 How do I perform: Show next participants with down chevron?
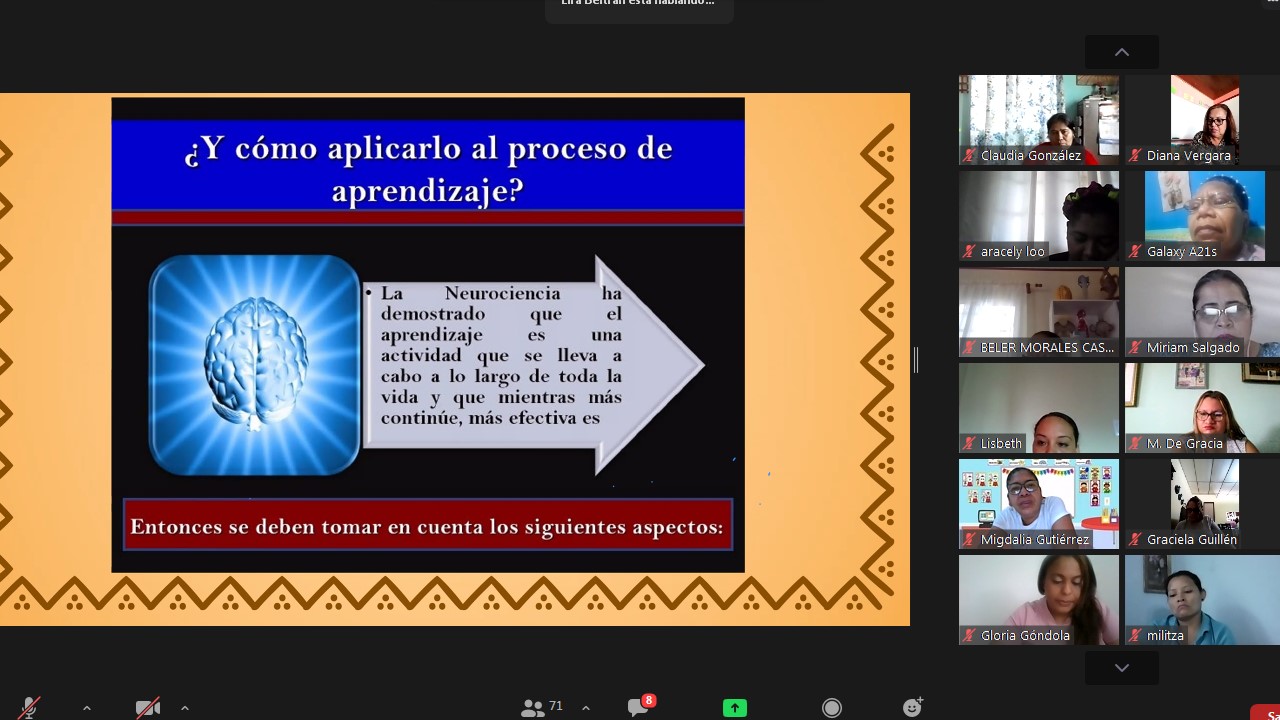1122,668
